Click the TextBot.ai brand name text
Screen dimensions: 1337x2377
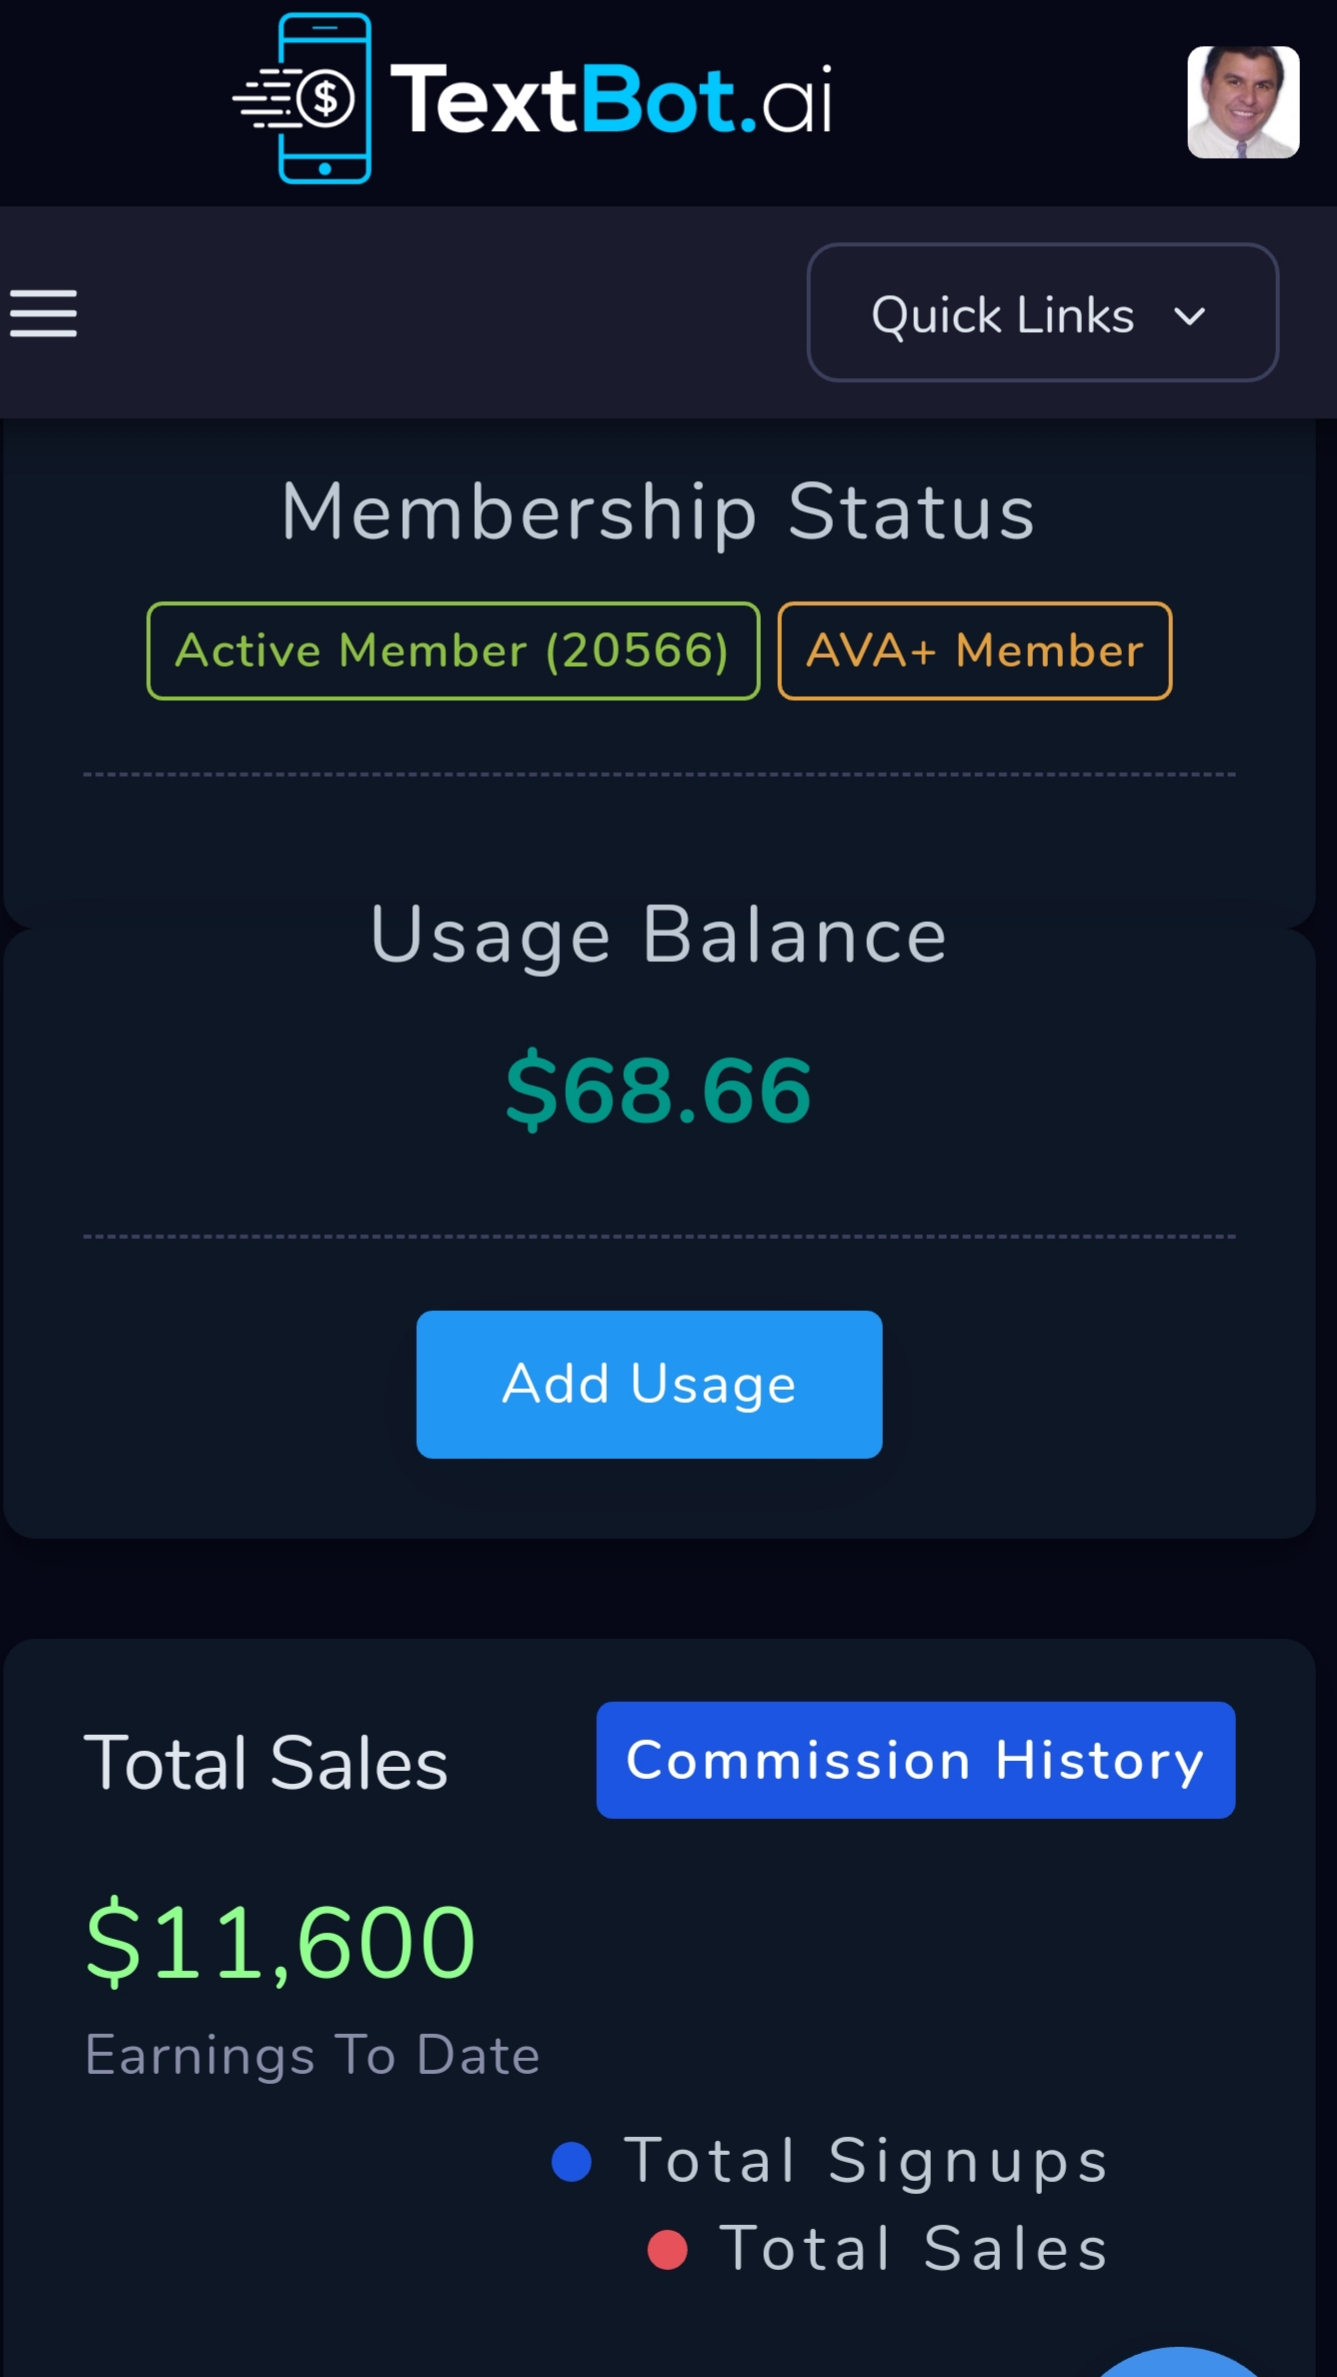point(610,98)
